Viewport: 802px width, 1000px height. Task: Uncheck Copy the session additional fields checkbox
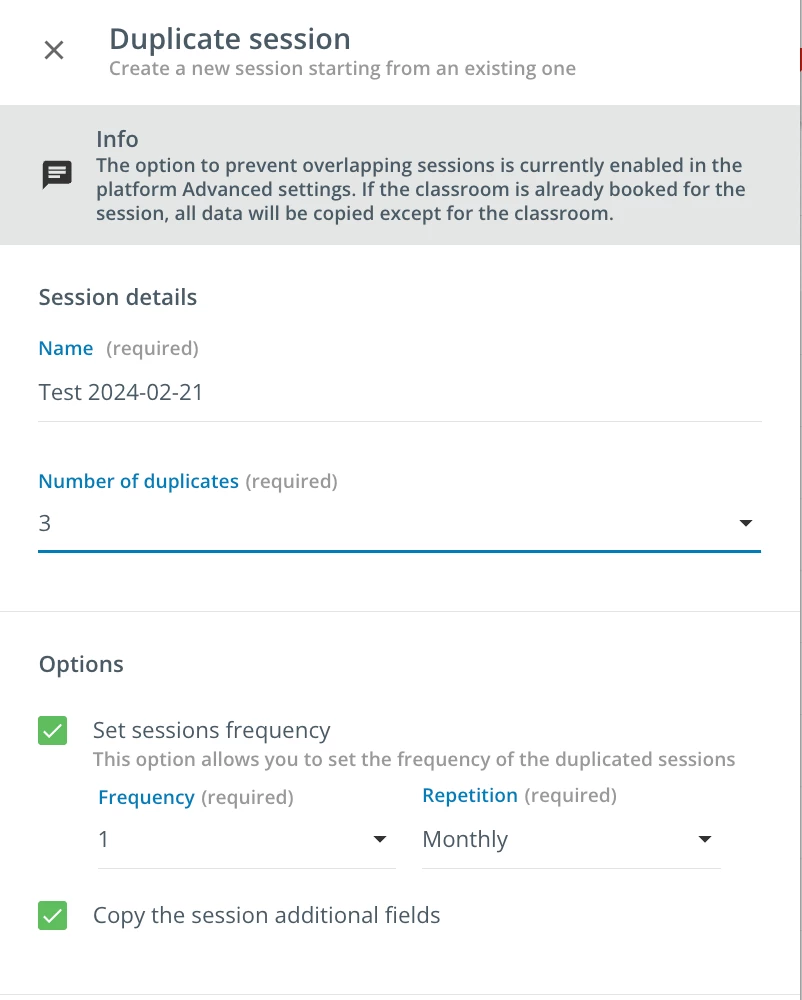coord(52,915)
